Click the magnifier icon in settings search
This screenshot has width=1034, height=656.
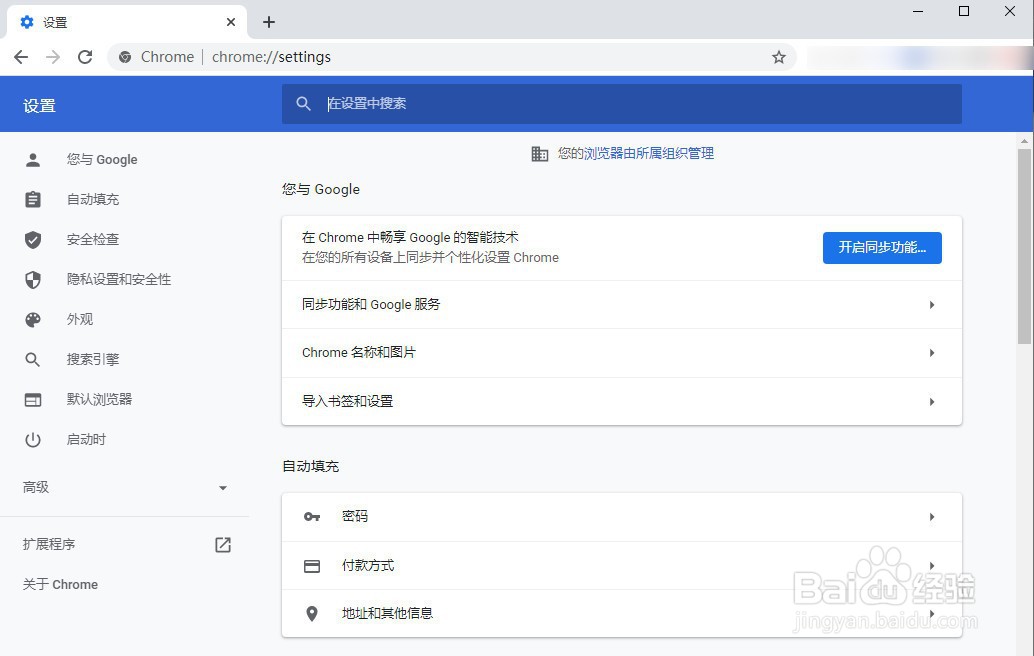tap(303, 104)
